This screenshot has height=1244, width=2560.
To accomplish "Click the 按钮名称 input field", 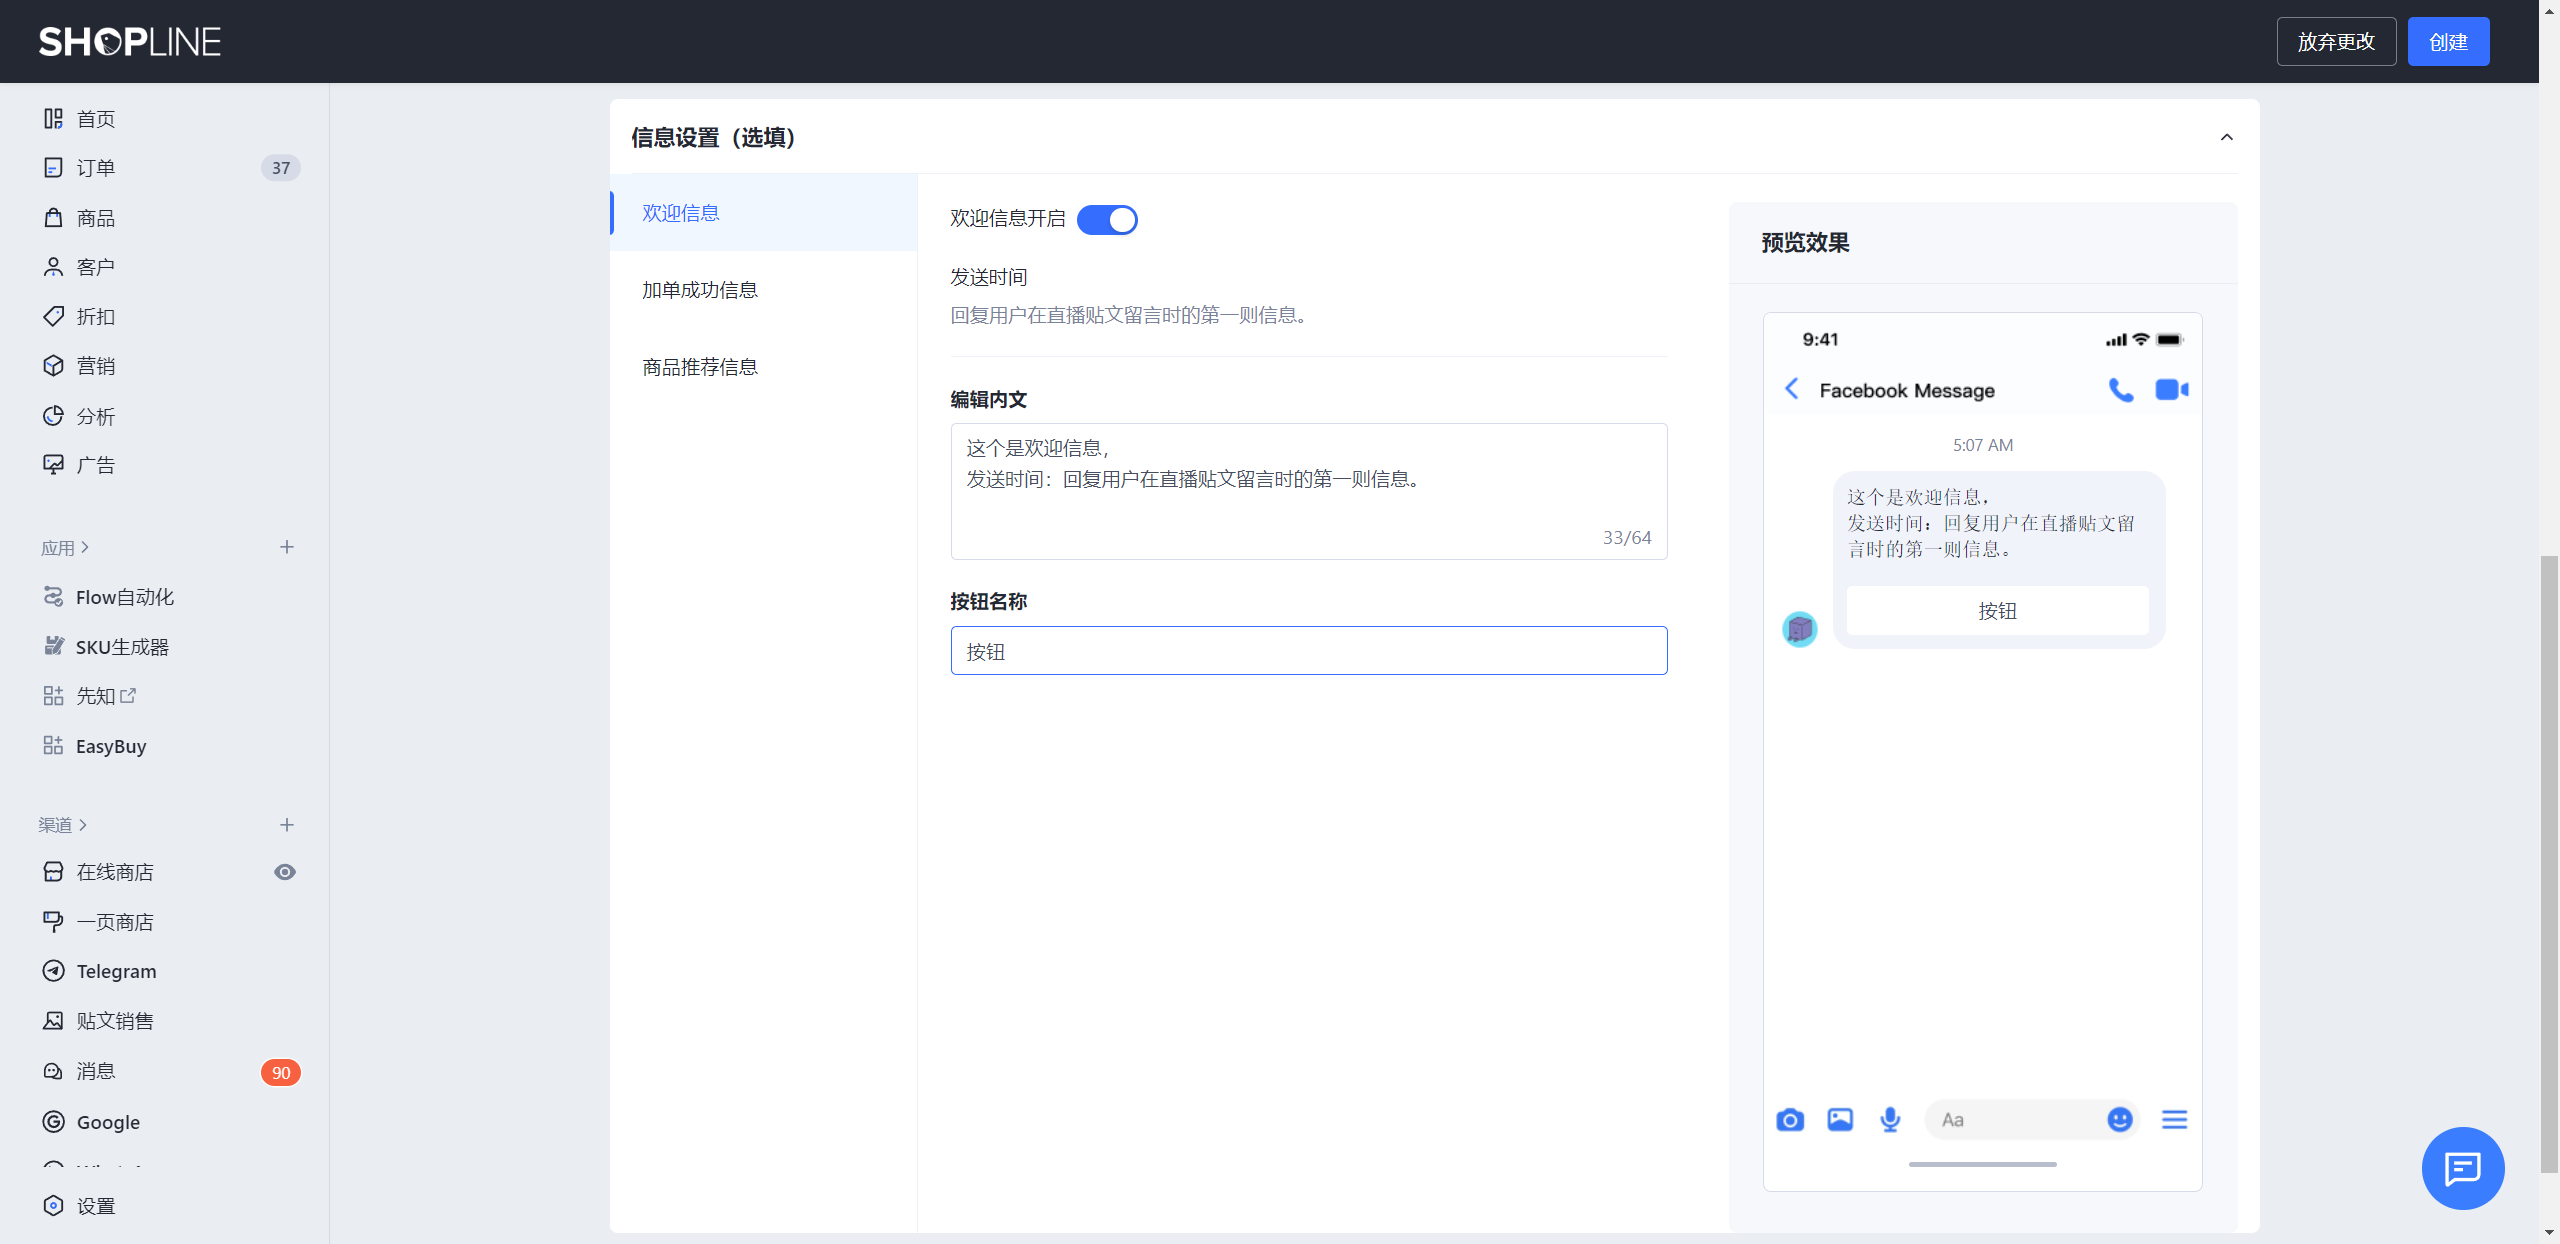I will (1309, 651).
